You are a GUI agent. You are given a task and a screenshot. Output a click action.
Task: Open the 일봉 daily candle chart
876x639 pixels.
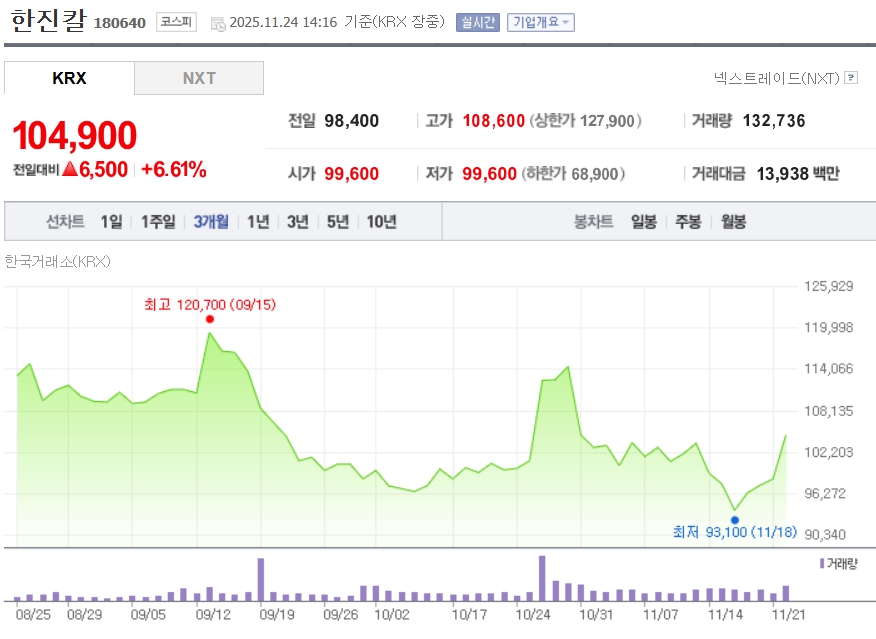(643, 222)
